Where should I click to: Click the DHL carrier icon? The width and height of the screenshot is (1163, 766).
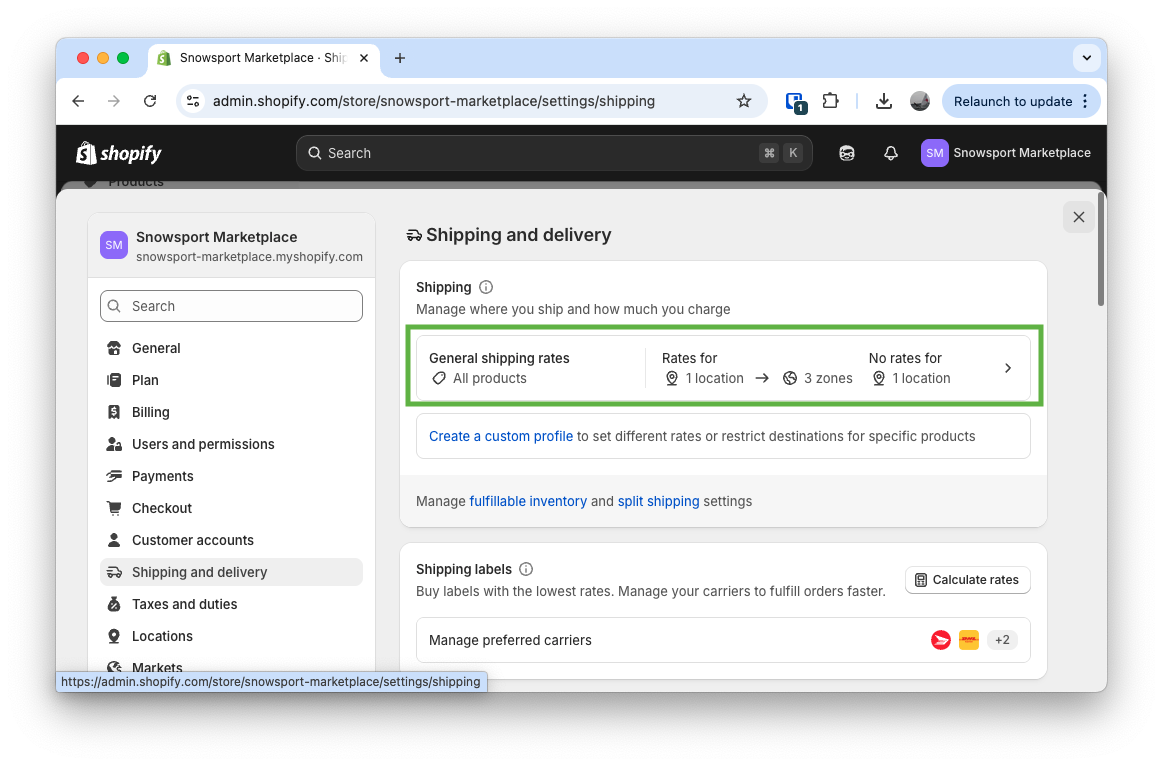pyautogui.click(x=968, y=639)
